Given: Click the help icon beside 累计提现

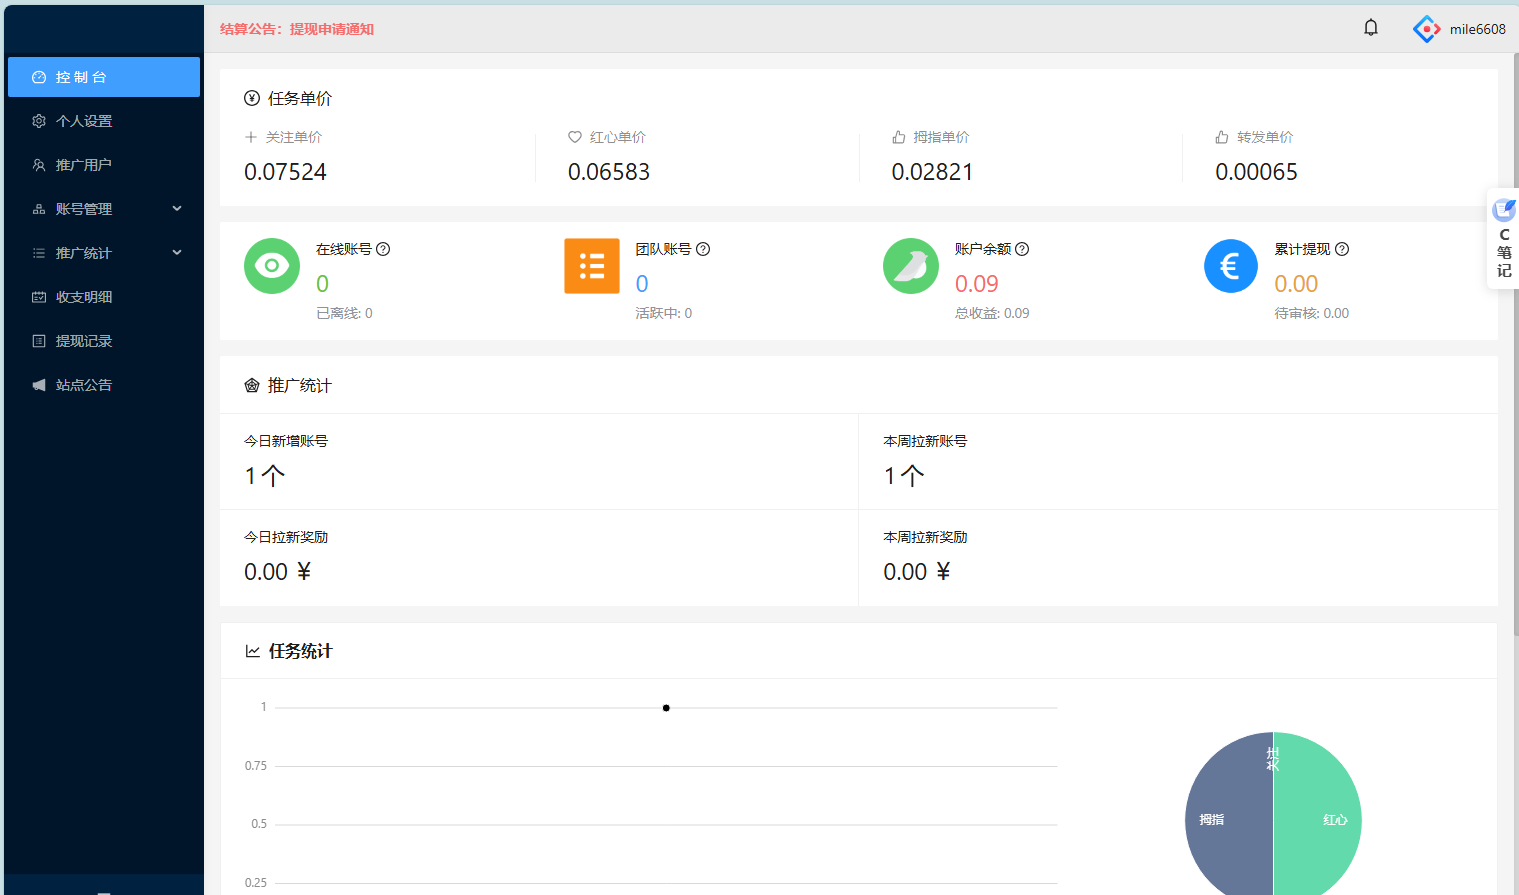Looking at the screenshot, I should (x=1342, y=249).
